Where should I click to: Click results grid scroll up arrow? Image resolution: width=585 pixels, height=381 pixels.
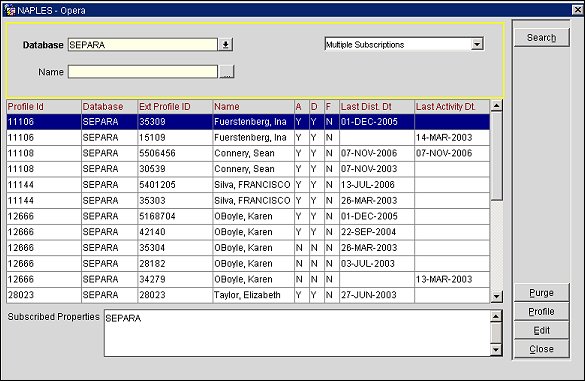[496, 106]
